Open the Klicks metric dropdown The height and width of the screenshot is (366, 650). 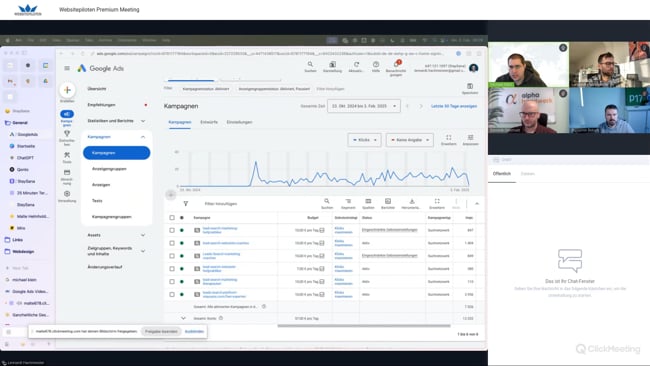click(364, 140)
